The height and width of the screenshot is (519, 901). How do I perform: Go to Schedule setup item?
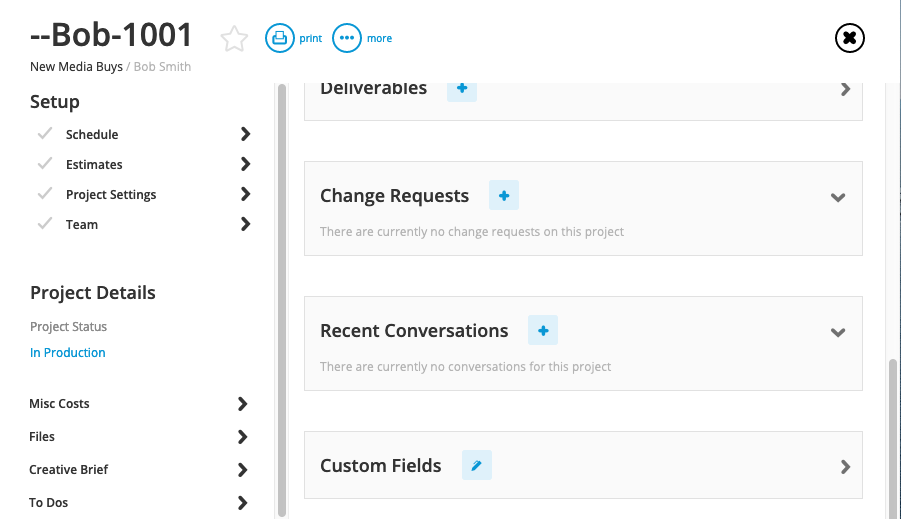92,134
